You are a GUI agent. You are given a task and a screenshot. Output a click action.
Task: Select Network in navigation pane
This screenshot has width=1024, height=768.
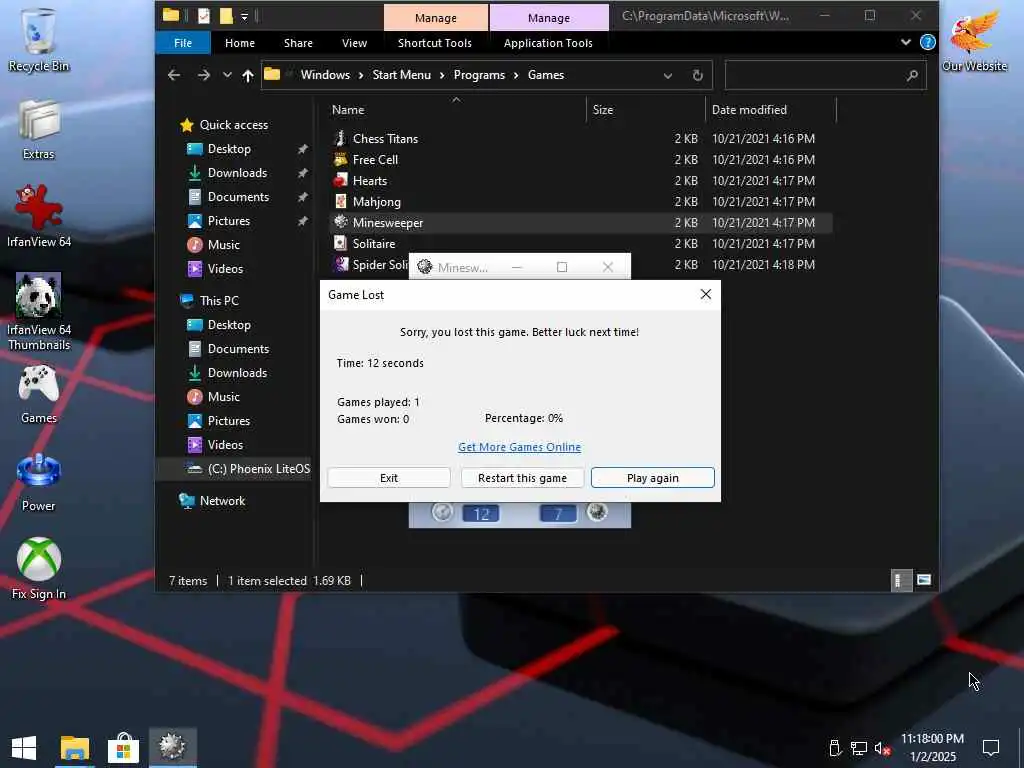[x=222, y=501]
